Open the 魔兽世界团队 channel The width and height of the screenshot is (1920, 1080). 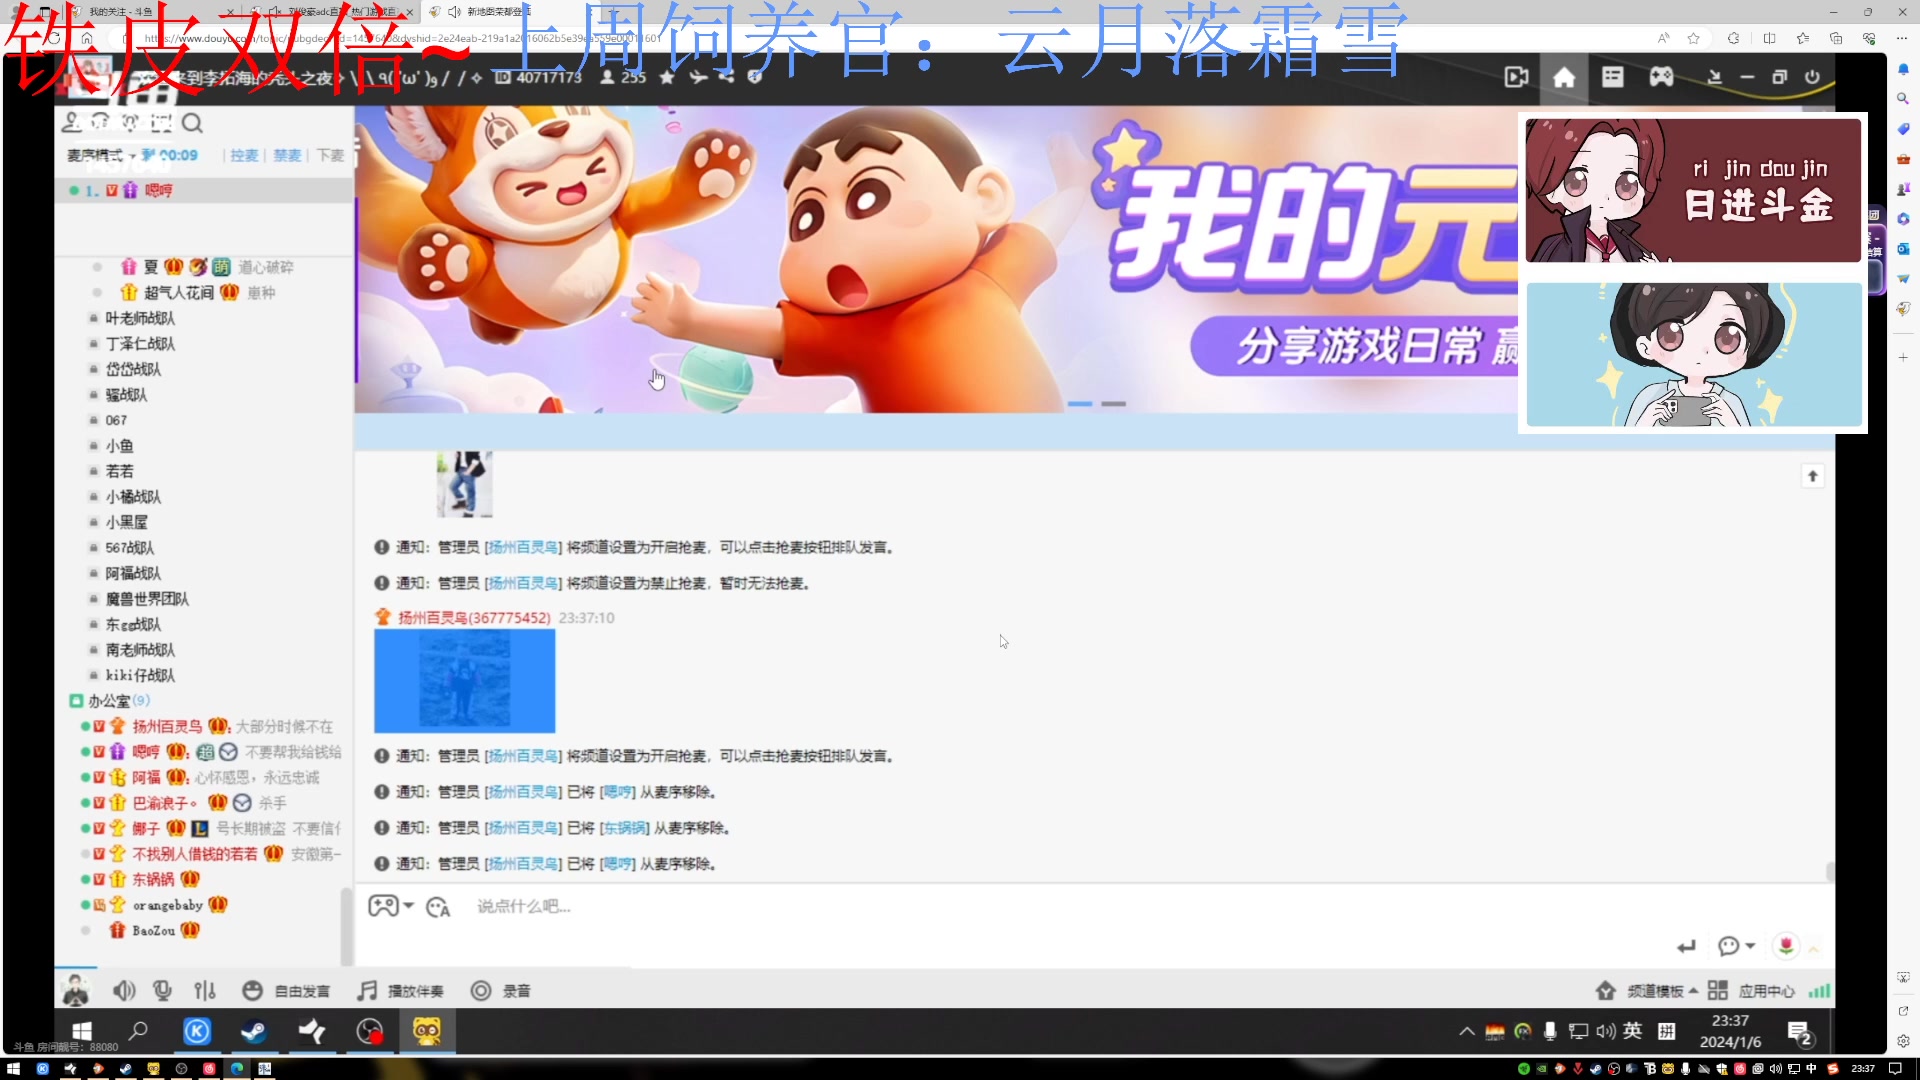[147, 598]
